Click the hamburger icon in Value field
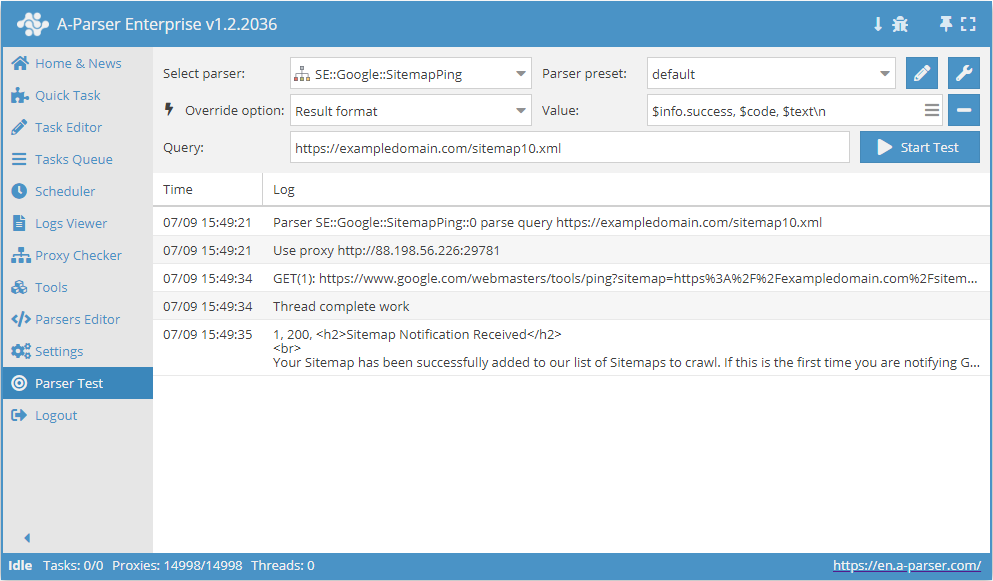993x581 pixels. (x=931, y=110)
